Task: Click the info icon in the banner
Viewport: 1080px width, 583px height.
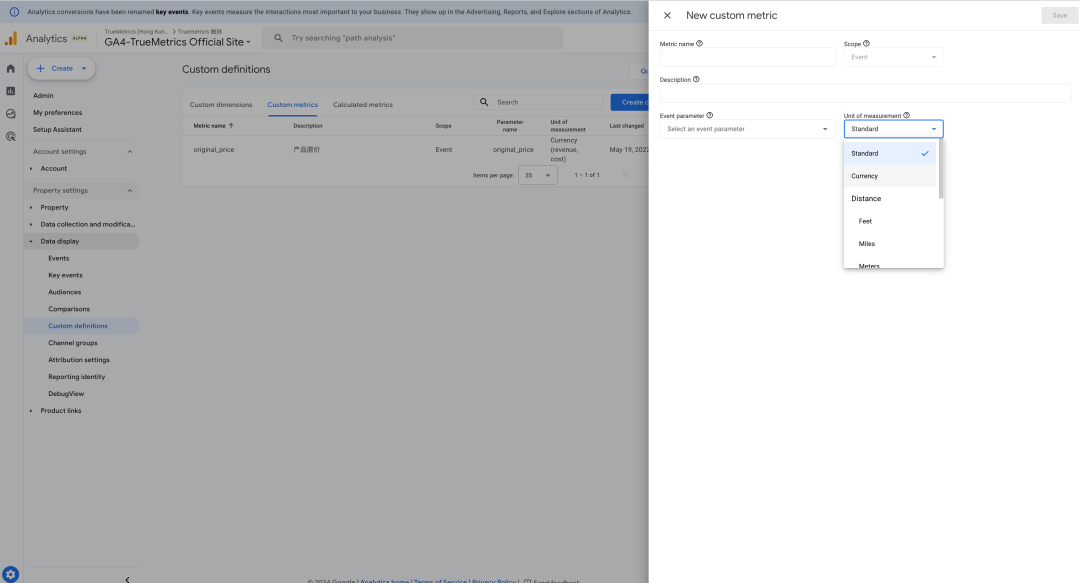Action: [x=14, y=12]
